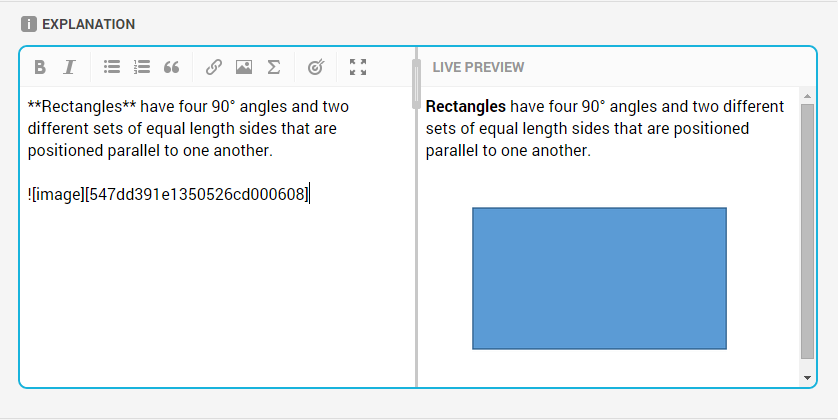The image size is (838, 420).
Task: Apply italic formatting with the I icon
Action: (x=69, y=67)
